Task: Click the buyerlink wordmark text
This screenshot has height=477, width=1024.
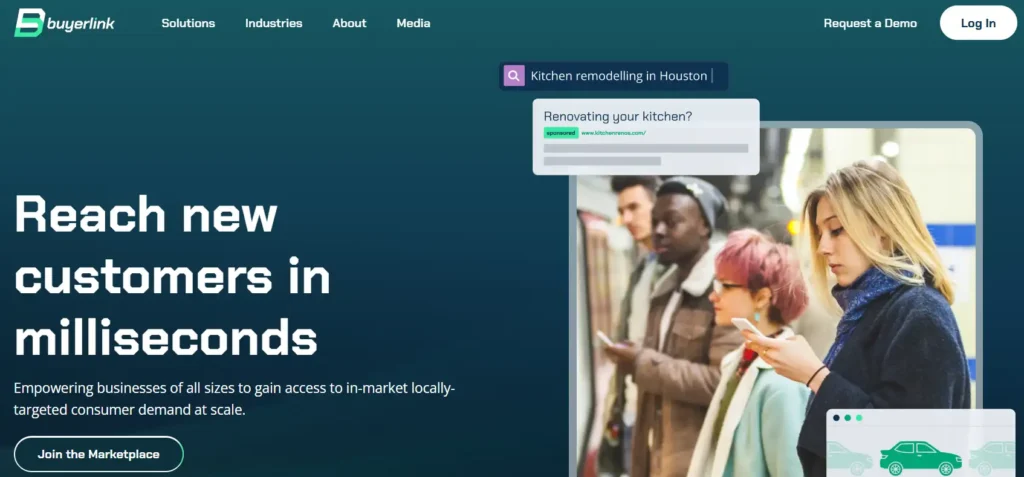Action: pos(81,24)
